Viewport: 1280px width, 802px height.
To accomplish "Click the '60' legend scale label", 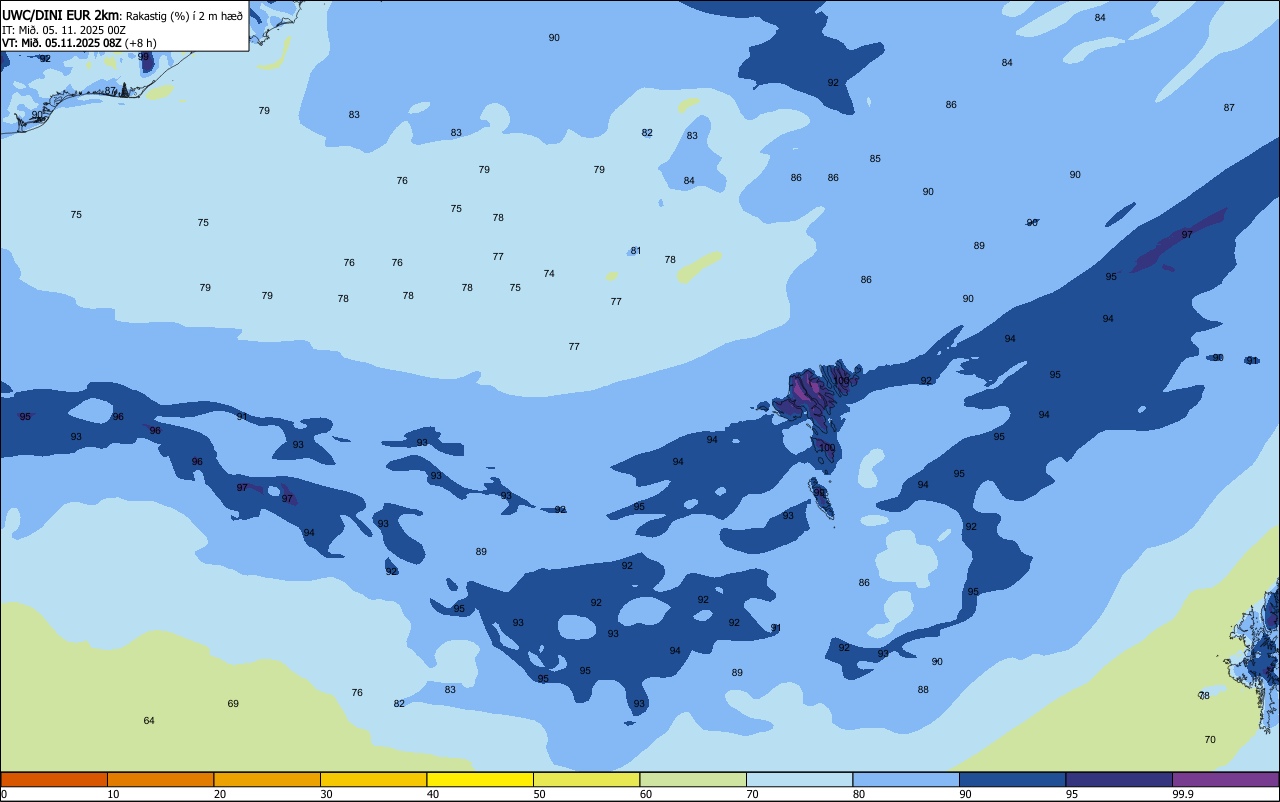I will (646, 794).
